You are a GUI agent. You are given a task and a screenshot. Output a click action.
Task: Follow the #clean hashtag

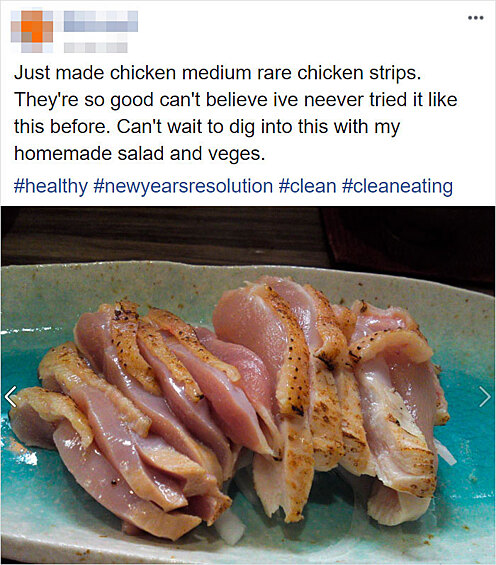pos(307,186)
